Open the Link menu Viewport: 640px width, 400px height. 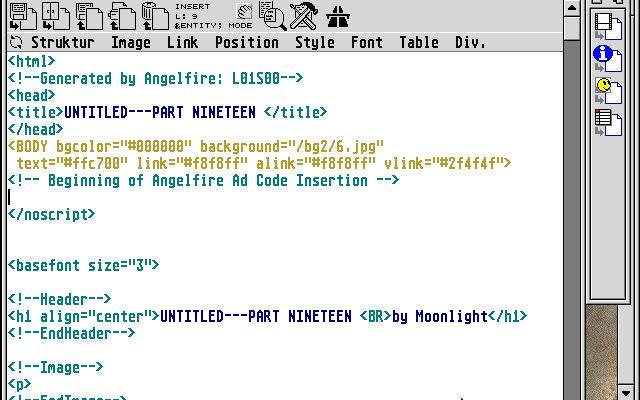(x=182, y=43)
